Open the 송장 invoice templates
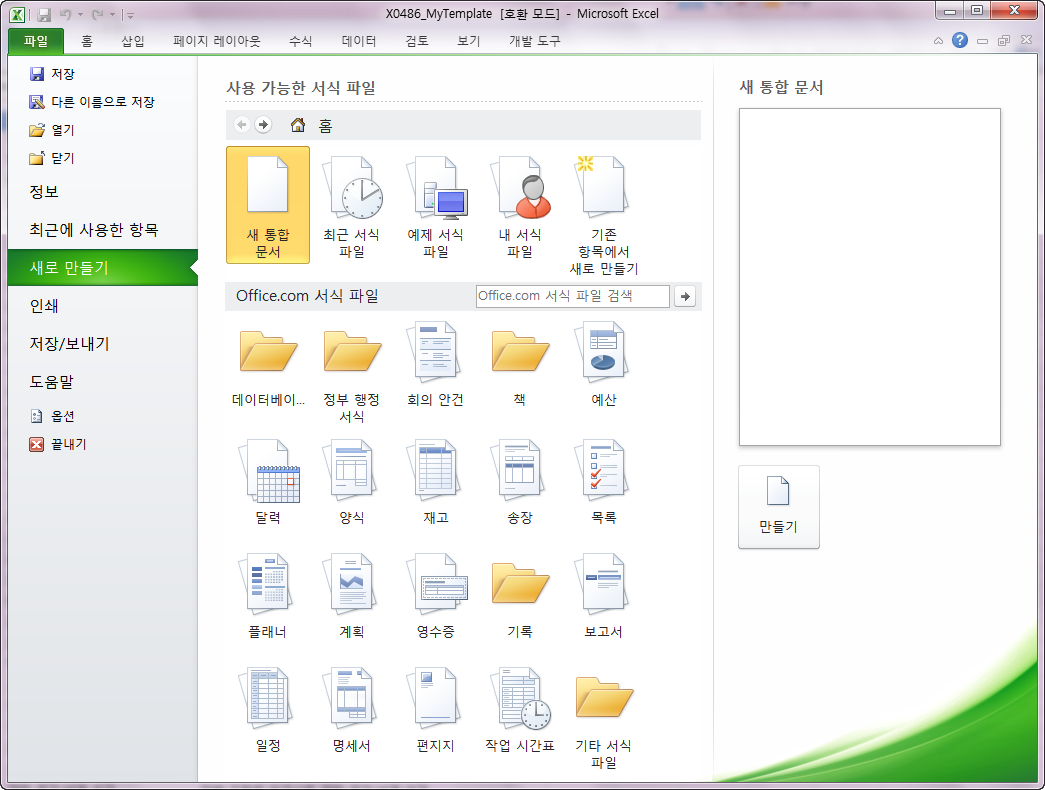The image size is (1045, 790). tap(520, 481)
